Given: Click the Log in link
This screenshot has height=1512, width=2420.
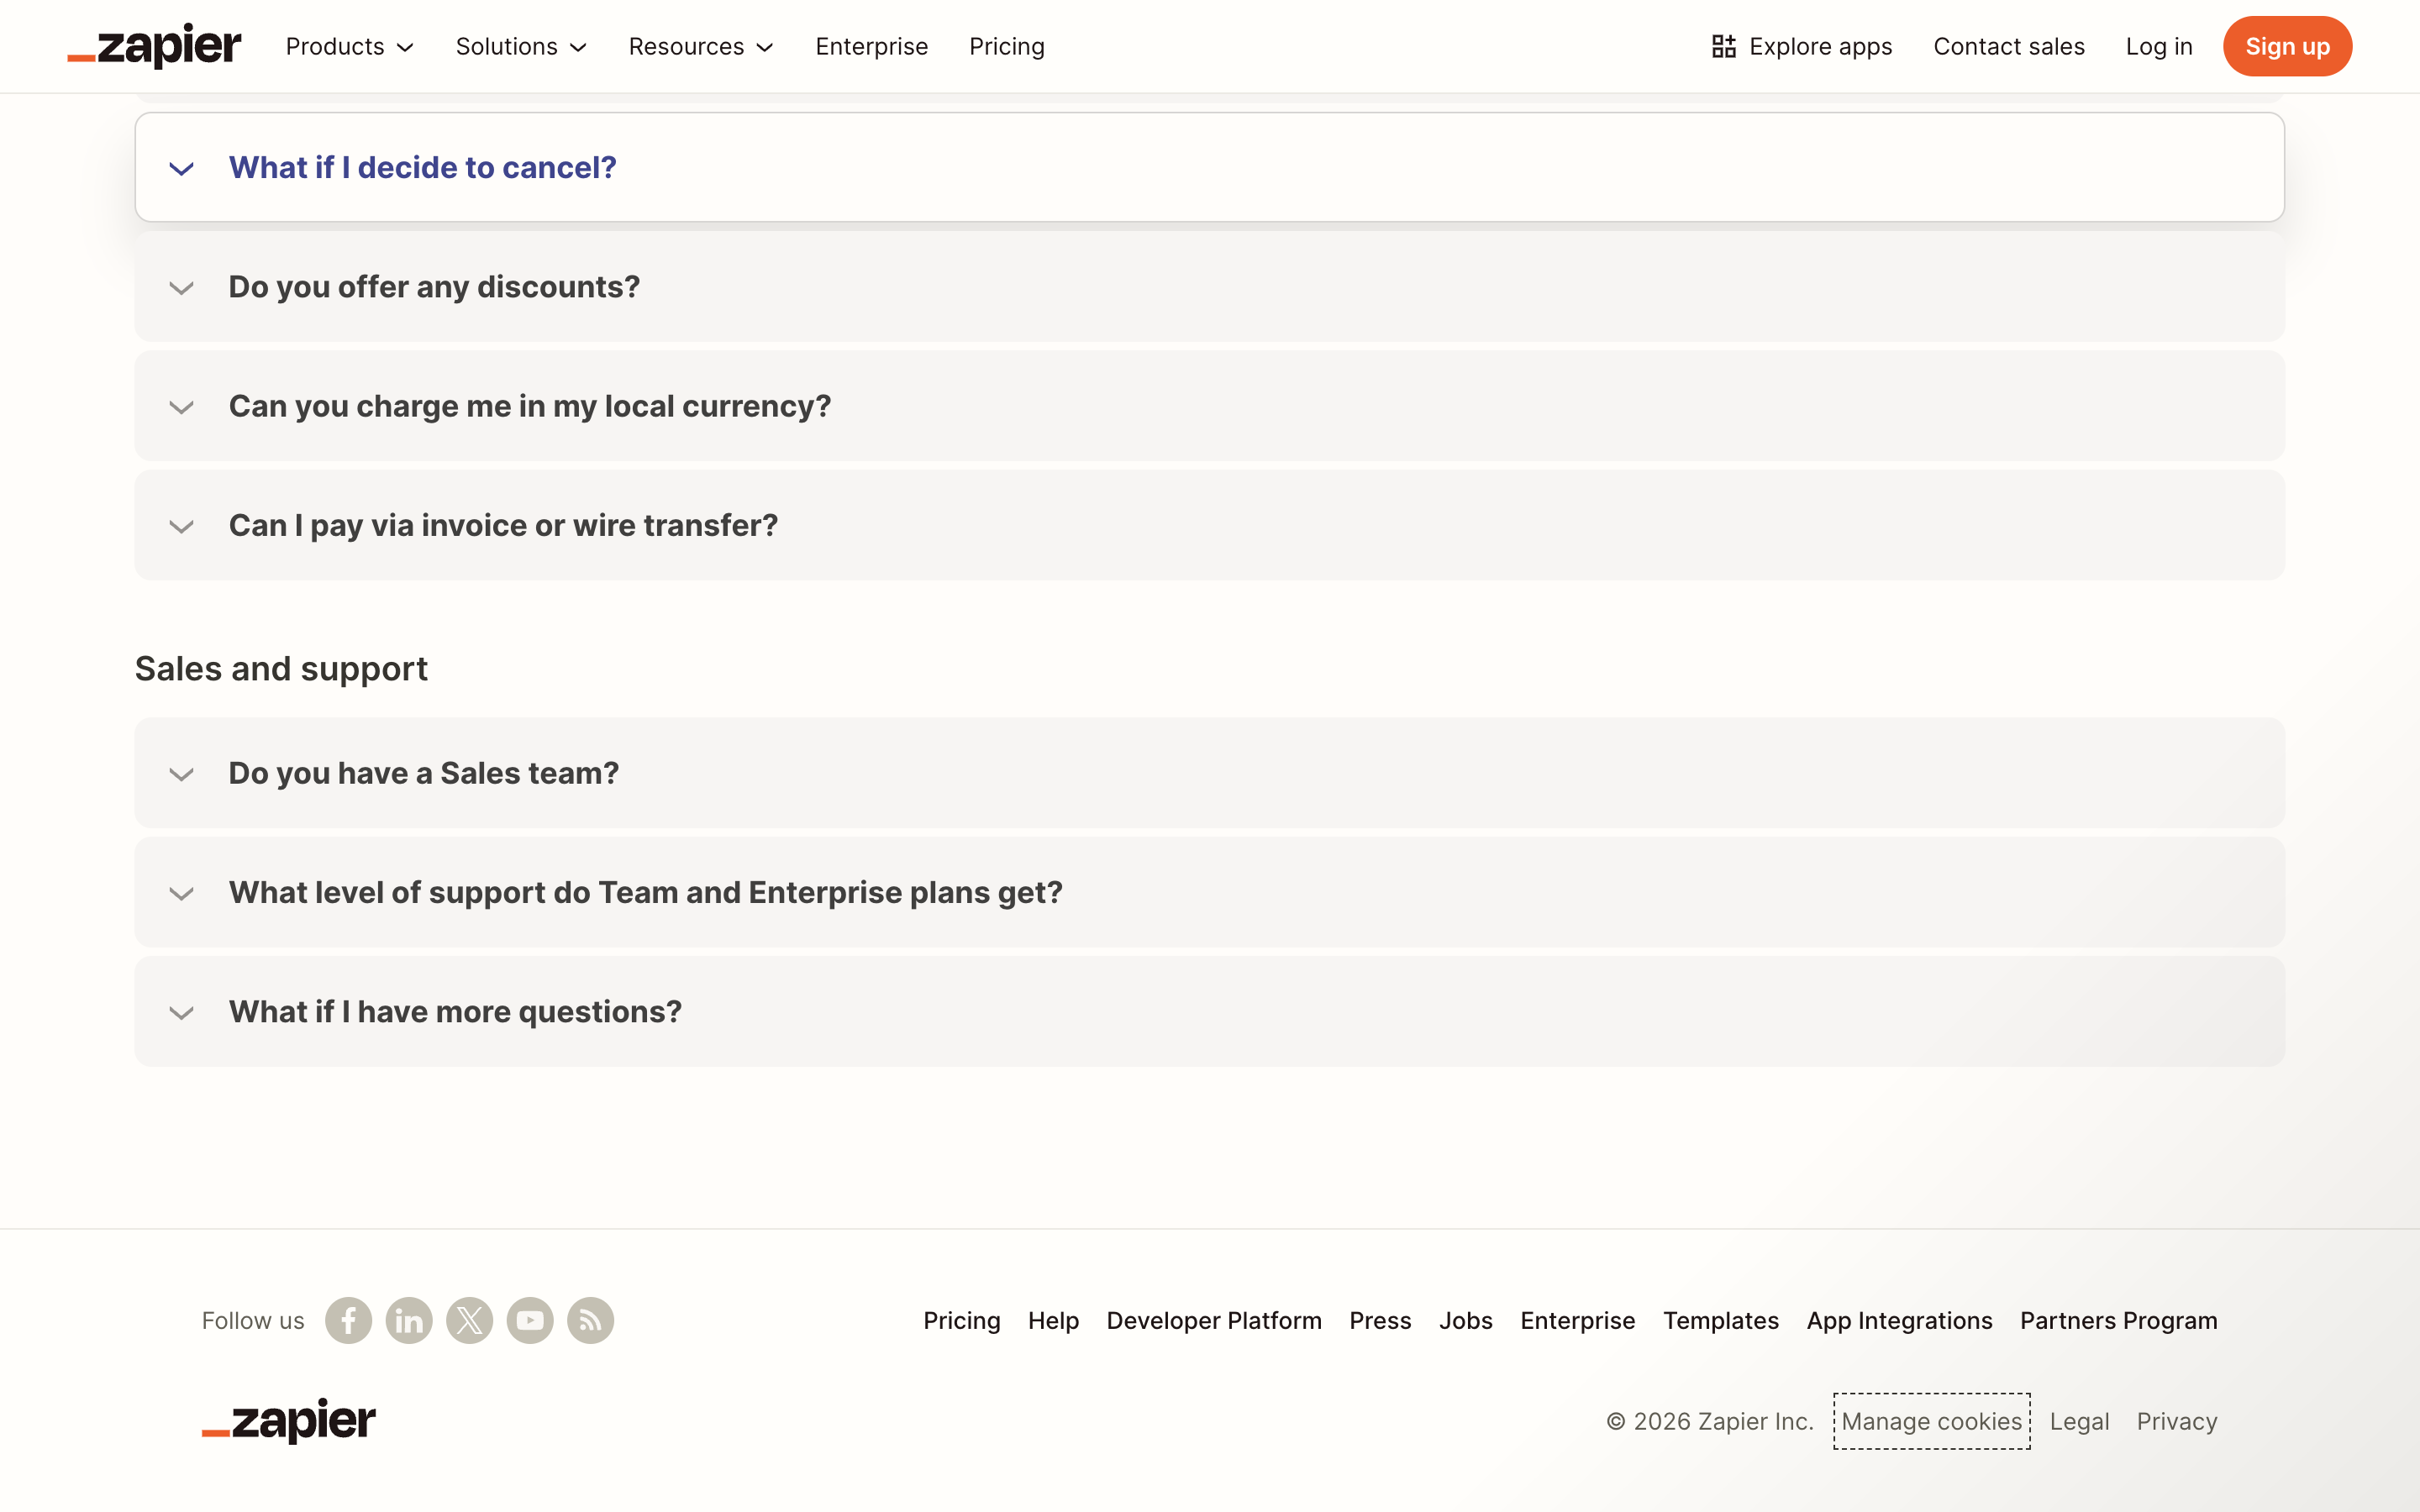Looking at the screenshot, I should tap(2158, 46).
